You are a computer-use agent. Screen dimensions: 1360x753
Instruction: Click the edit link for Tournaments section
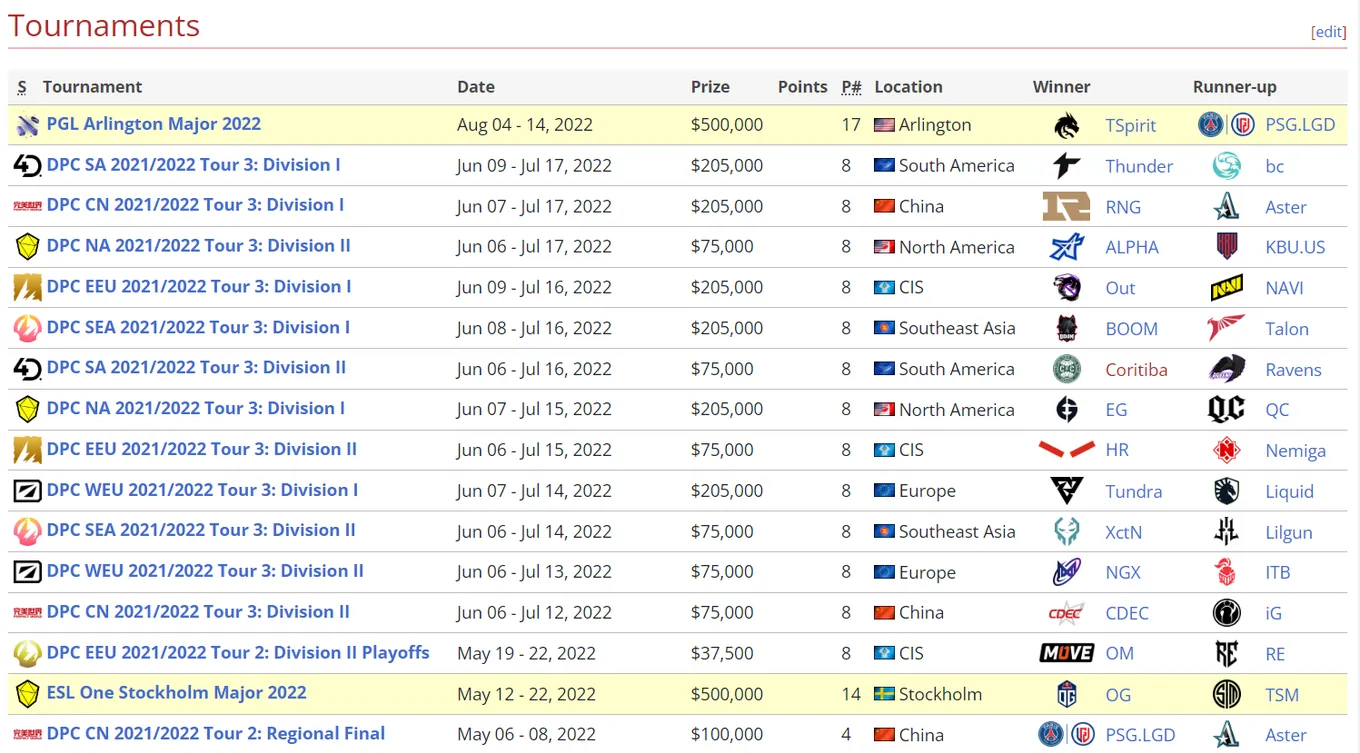(1329, 32)
